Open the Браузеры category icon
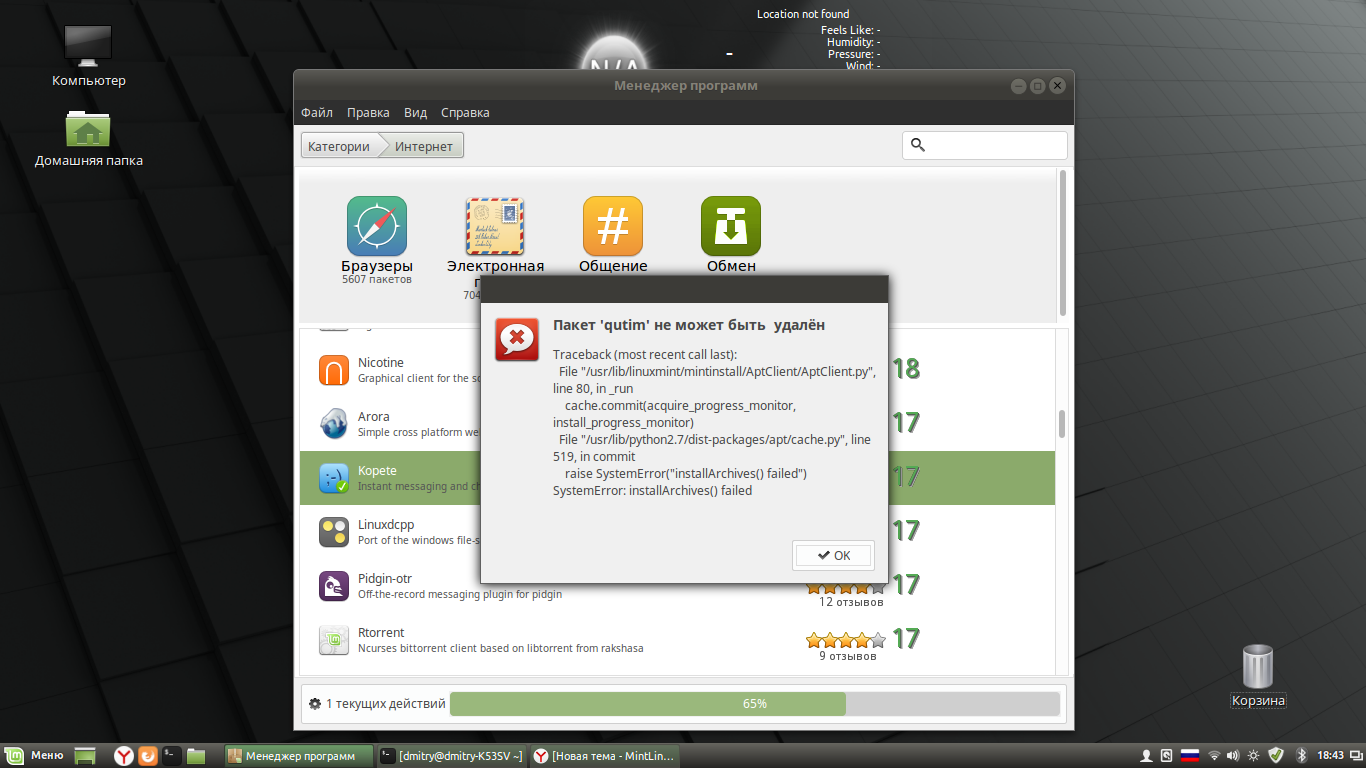The width and height of the screenshot is (1366, 768). coord(377,226)
